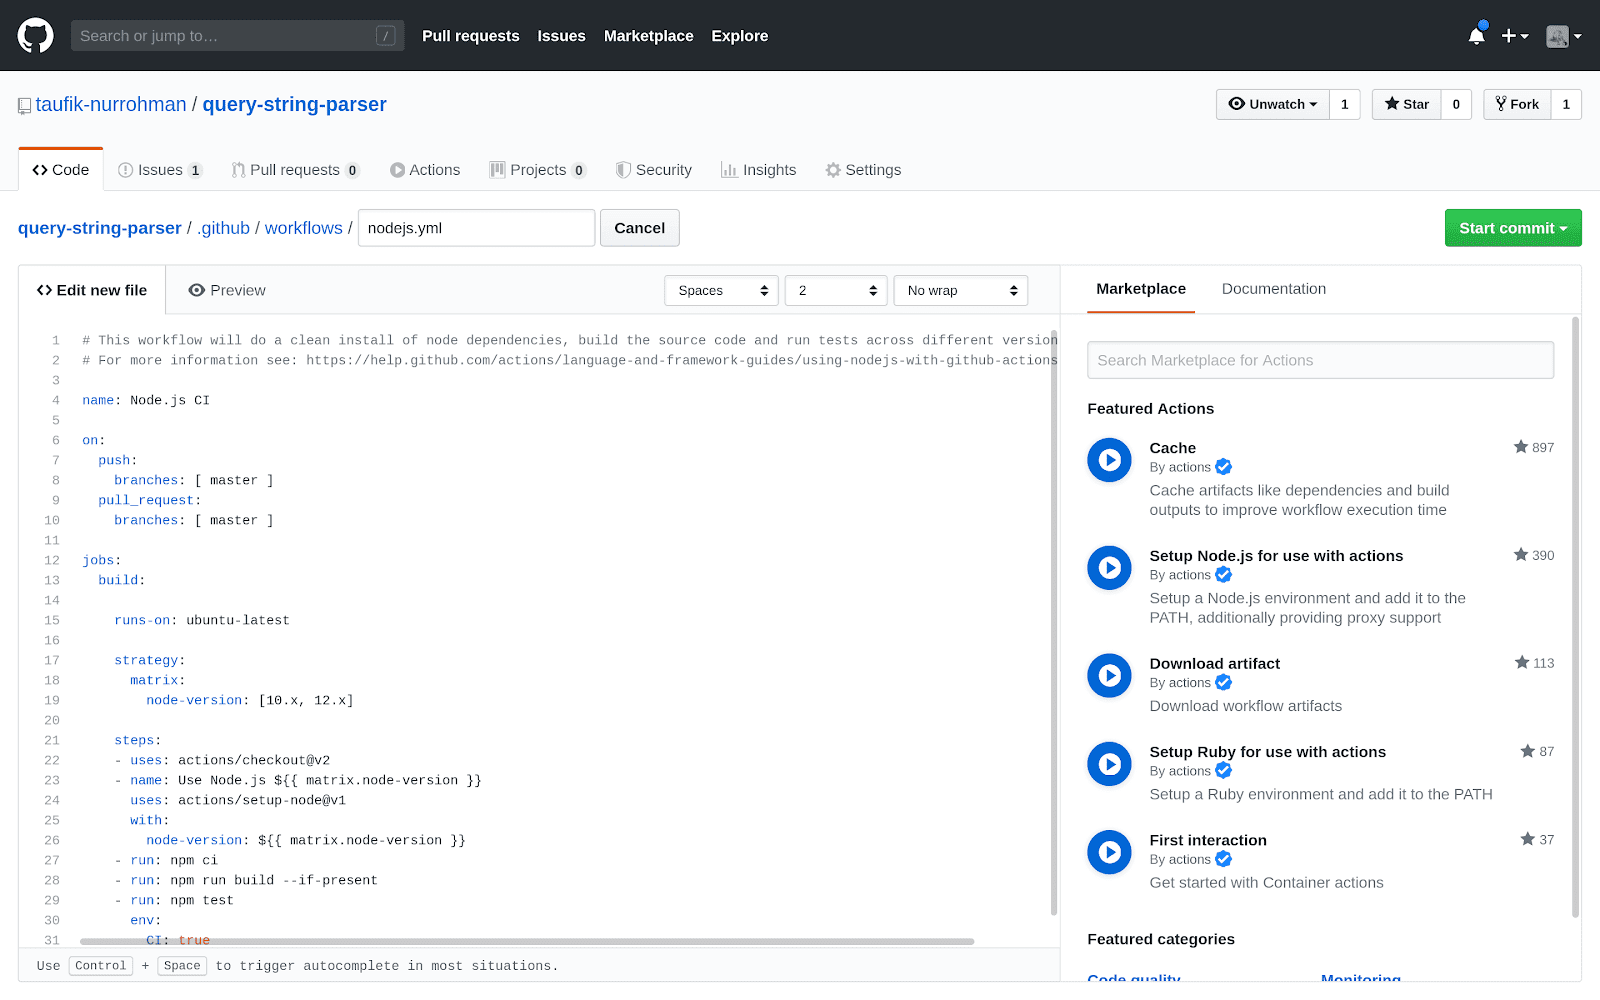Select the Marketplace sidebar tab

pos(1141,289)
